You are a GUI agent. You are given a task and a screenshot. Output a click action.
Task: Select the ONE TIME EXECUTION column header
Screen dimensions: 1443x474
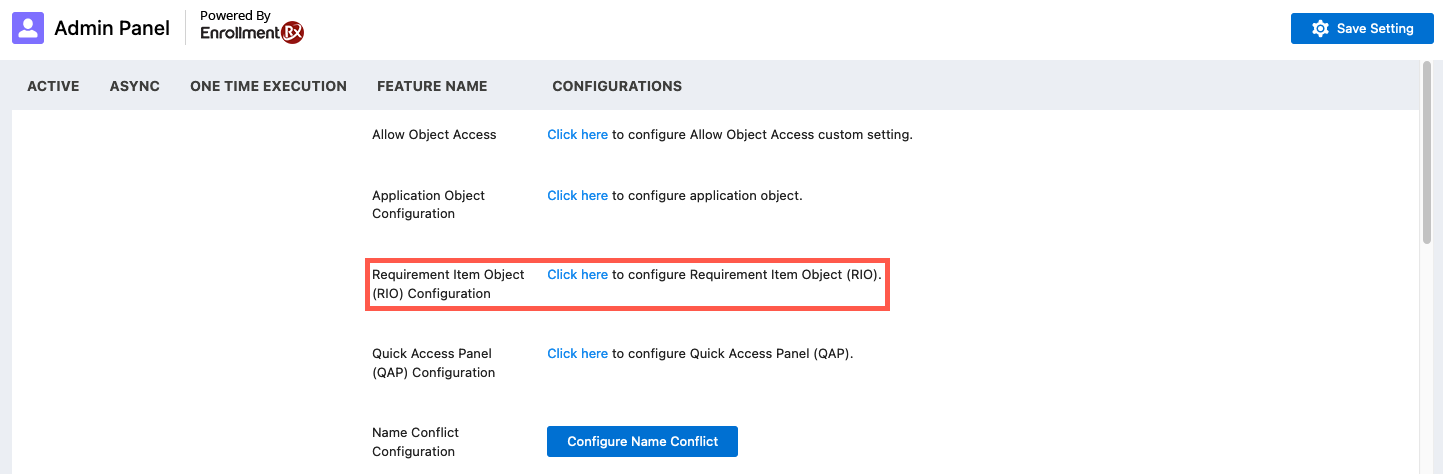click(268, 86)
